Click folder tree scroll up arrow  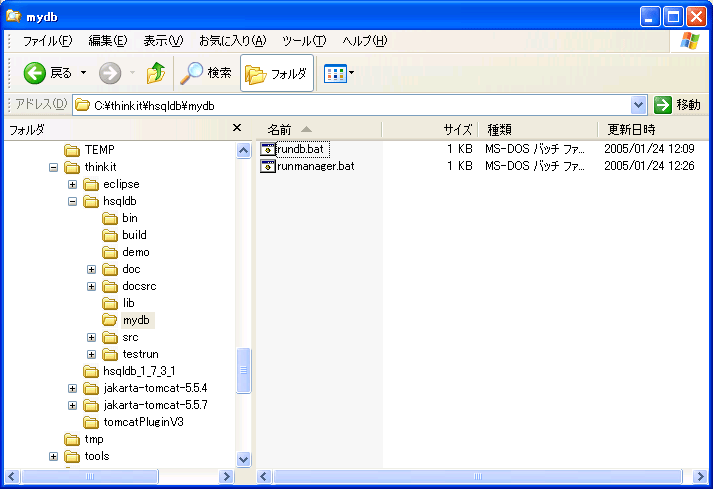244,150
